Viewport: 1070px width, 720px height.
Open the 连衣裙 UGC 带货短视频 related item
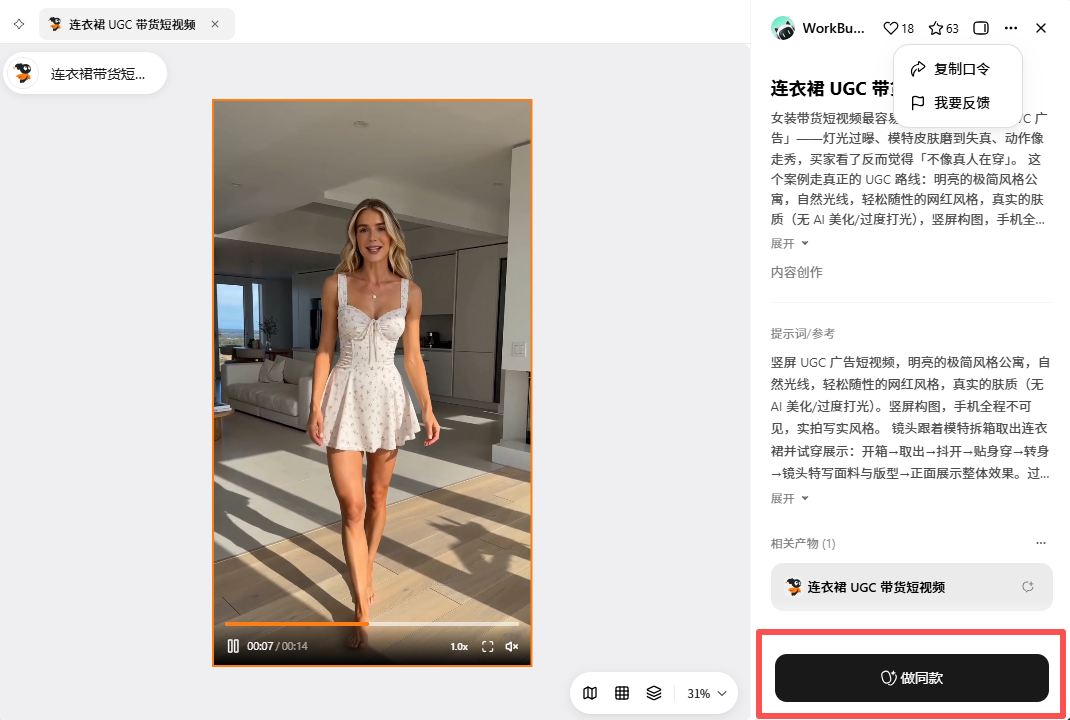912,587
